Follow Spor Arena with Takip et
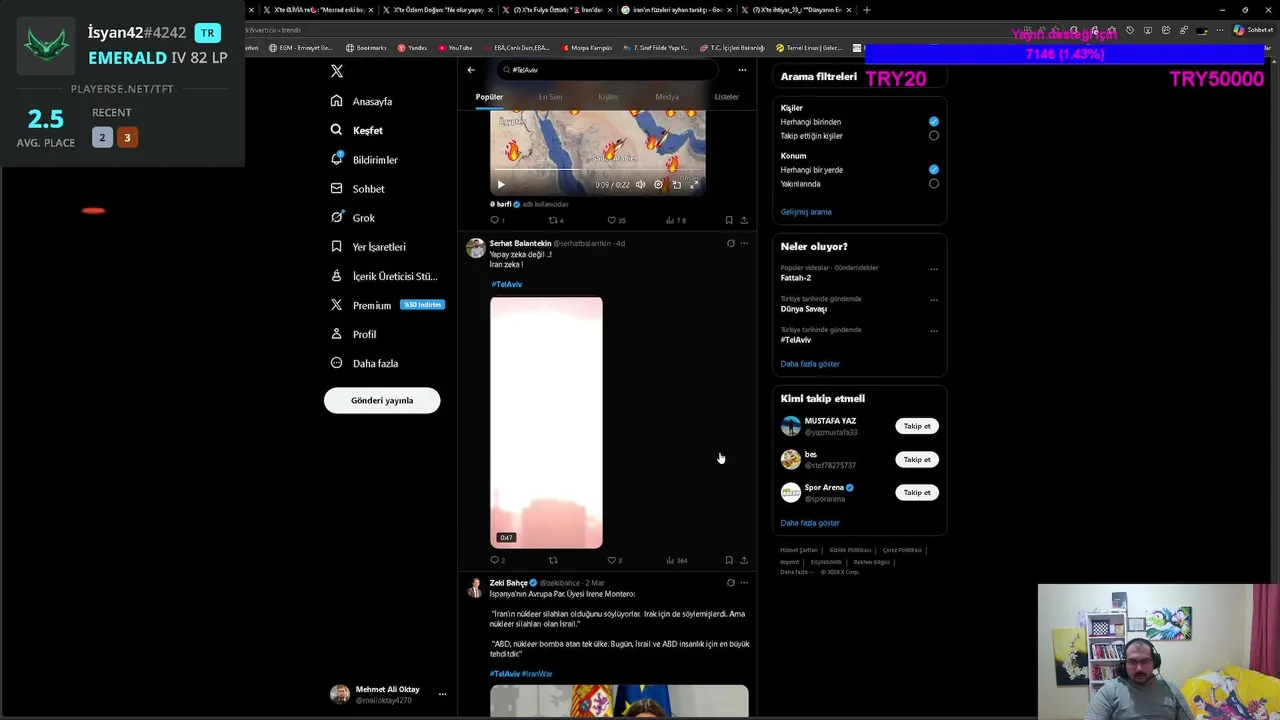This screenshot has height=720, width=1280. click(917, 492)
